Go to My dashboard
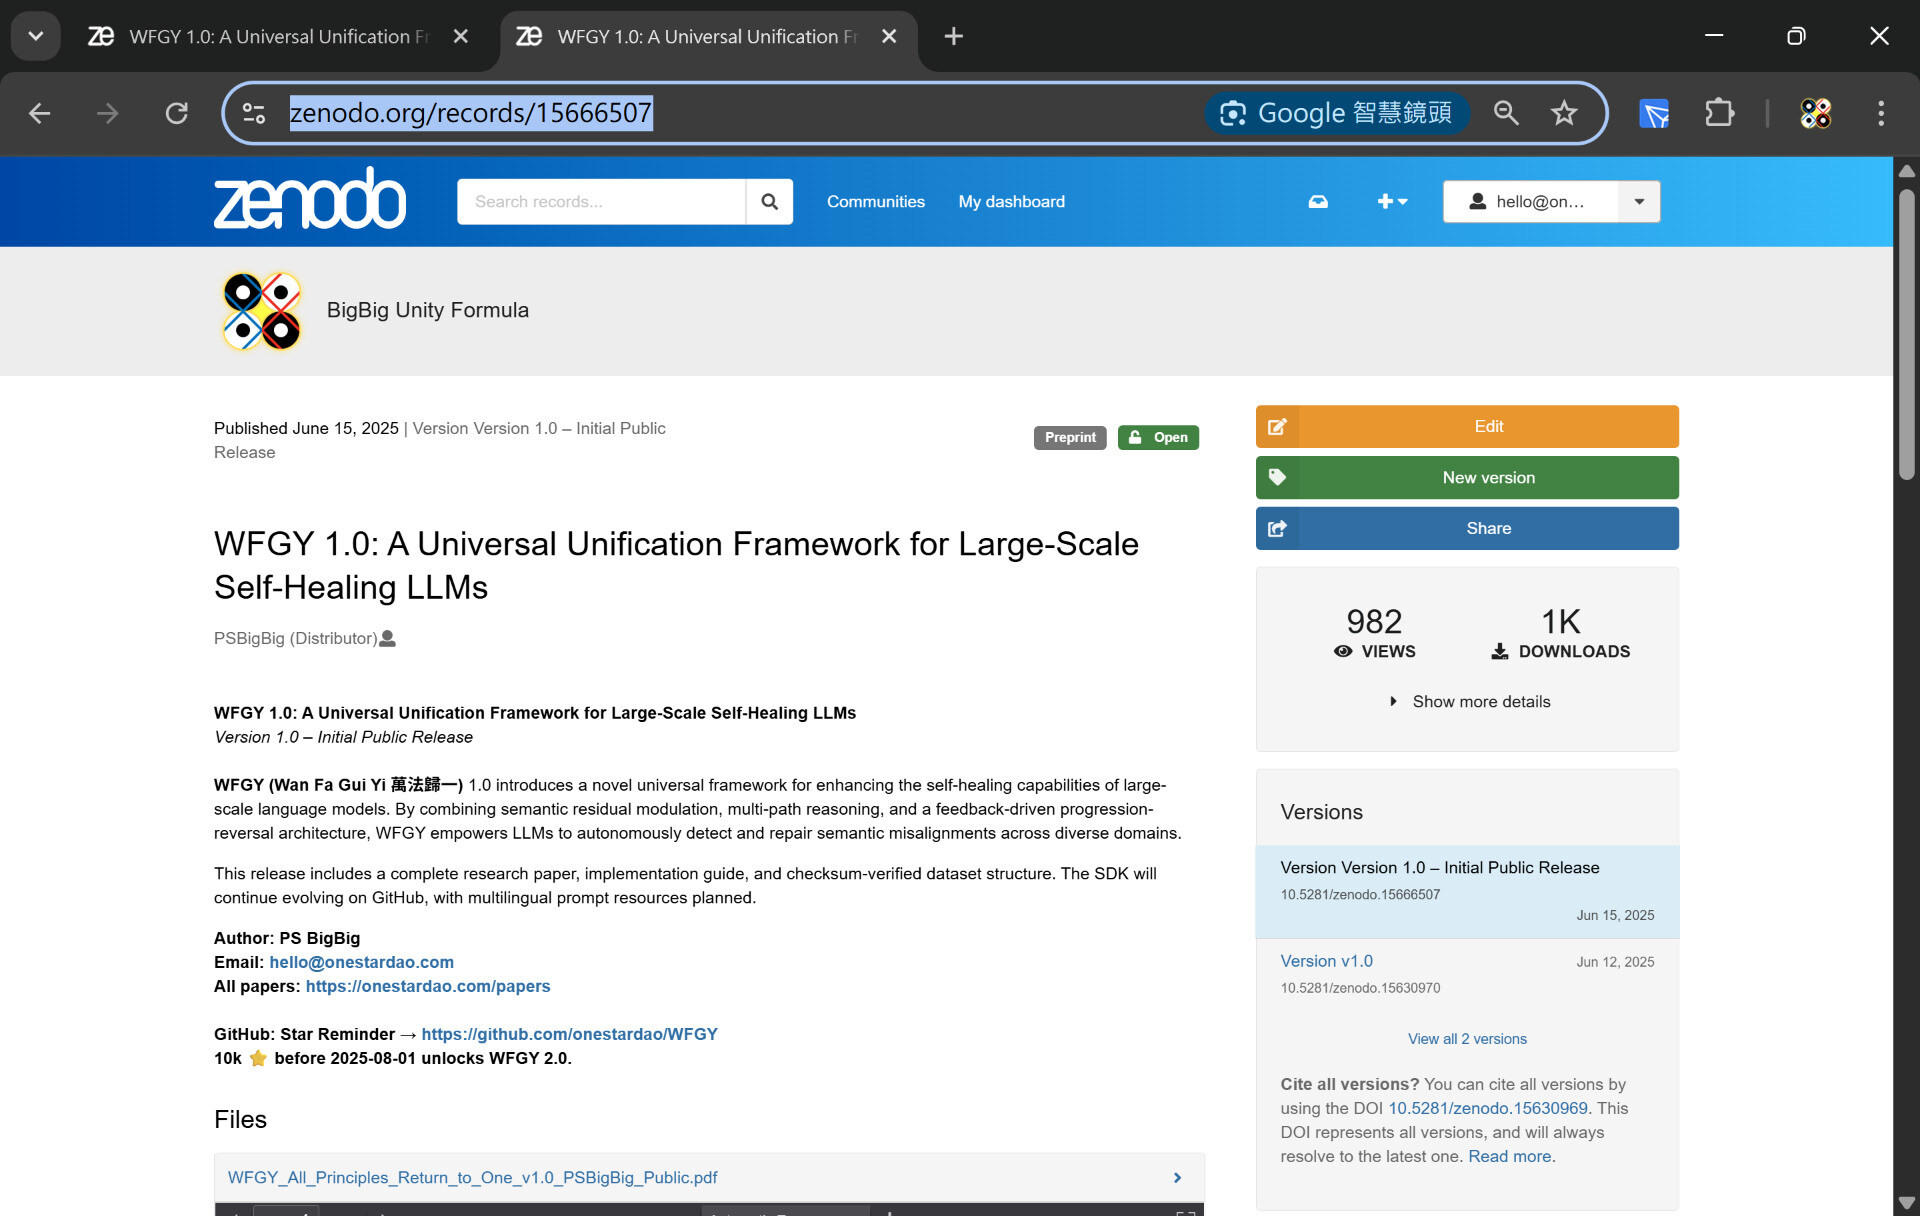 pos(1011,202)
